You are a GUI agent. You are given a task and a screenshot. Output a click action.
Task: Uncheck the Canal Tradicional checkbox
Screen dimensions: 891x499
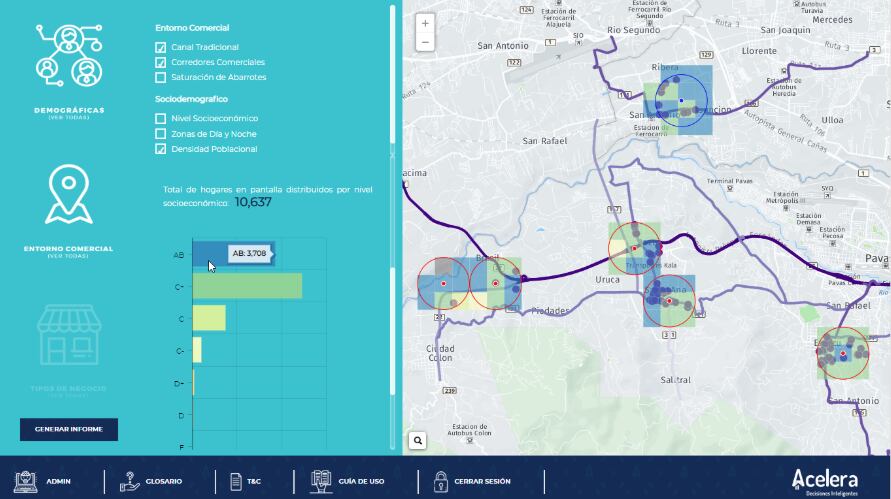(161, 47)
